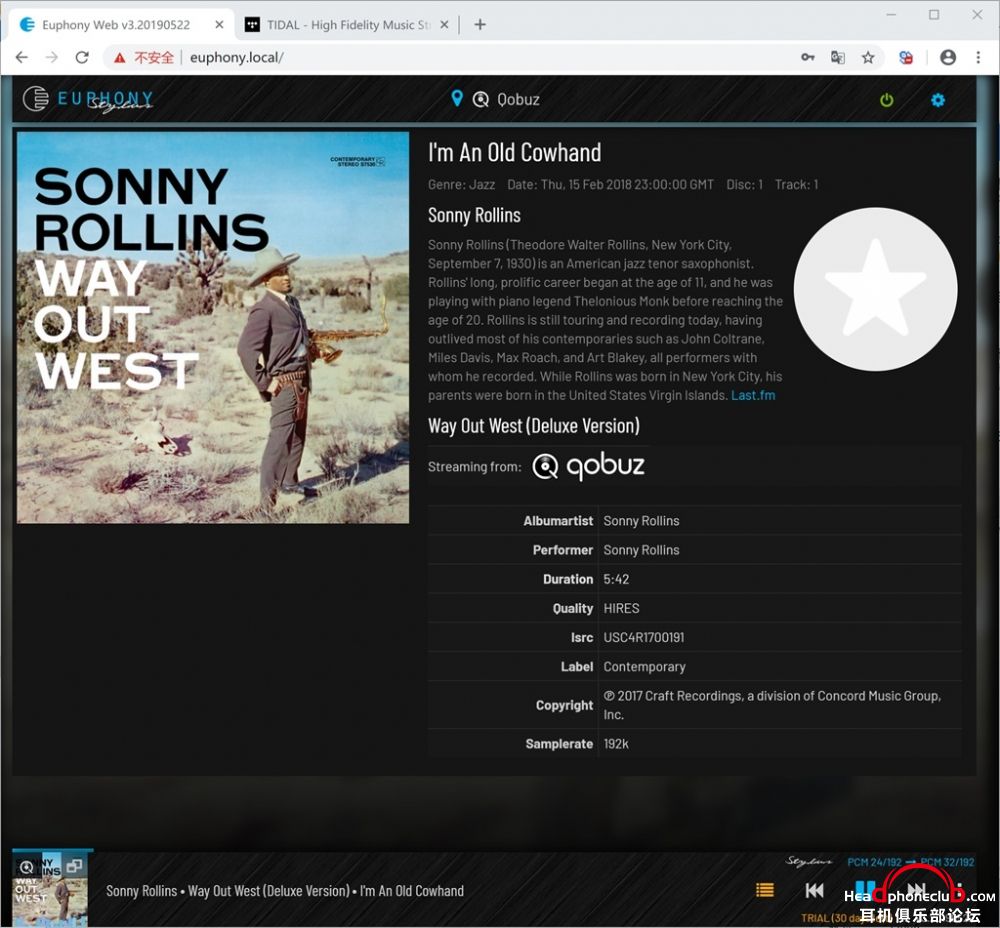The image size is (1000, 928).
Task: Click the Albumartist value Sonny Rollins
Action: point(641,521)
